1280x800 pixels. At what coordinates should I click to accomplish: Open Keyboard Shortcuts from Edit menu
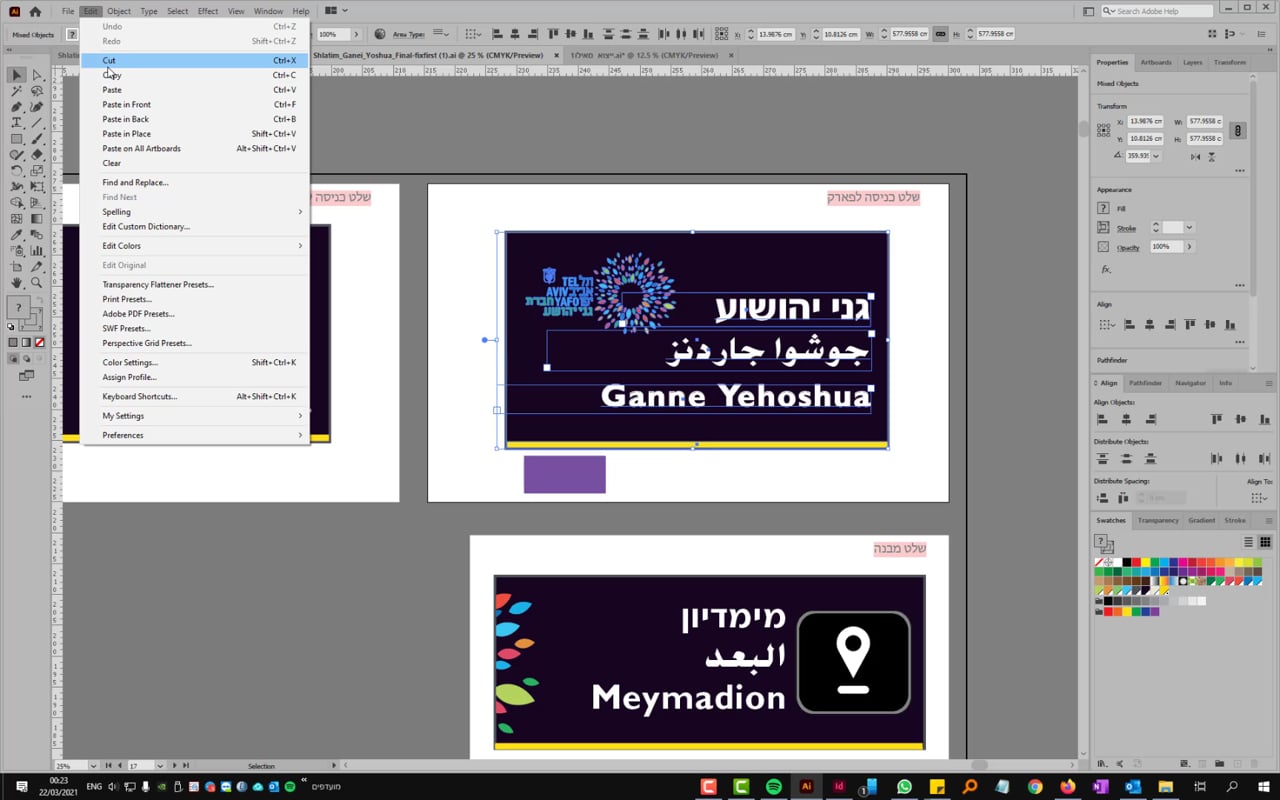(140, 396)
